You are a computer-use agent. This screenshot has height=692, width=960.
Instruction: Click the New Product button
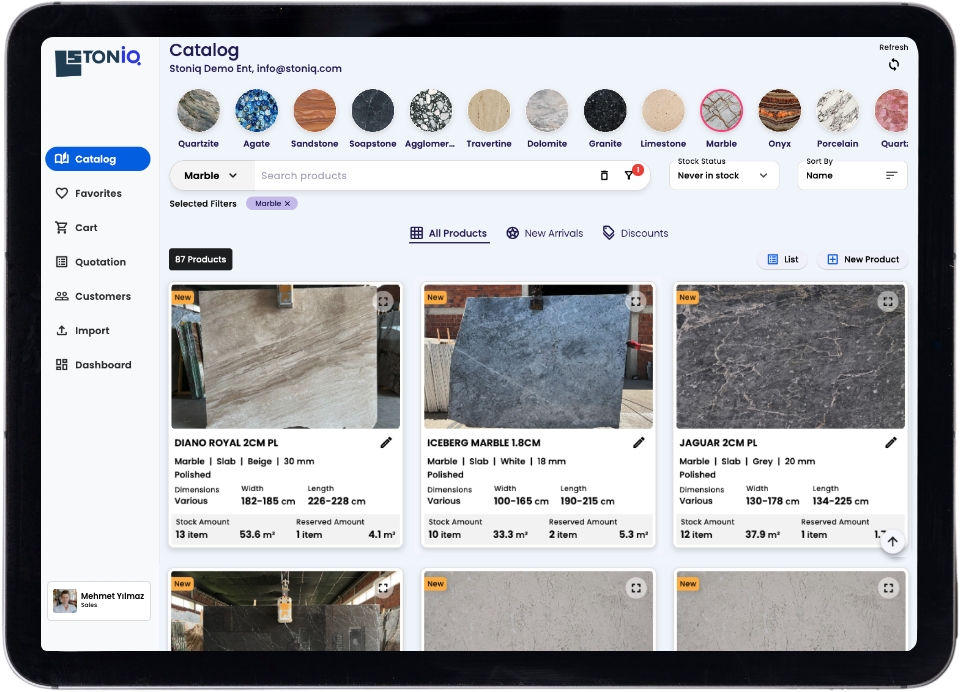coord(863,260)
